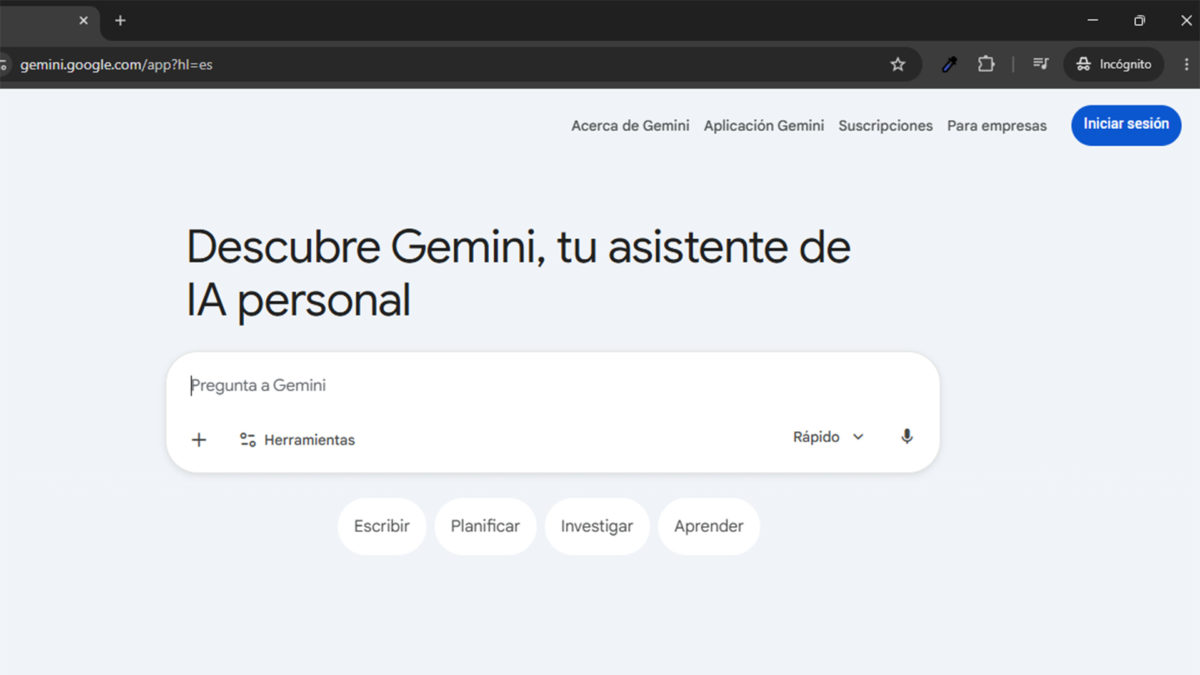Screen dimensions: 1200x675
Task: Click the Incógnito profile indicator
Action: pos(1113,64)
